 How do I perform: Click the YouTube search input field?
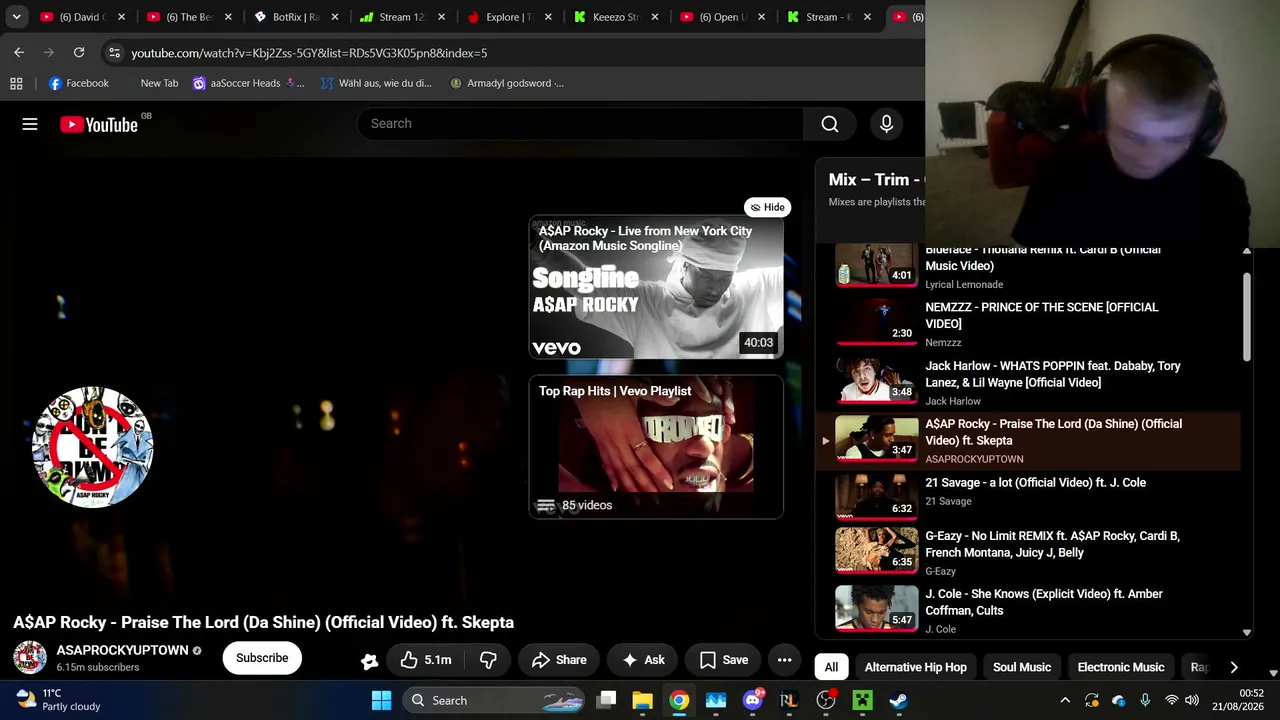[x=580, y=124]
